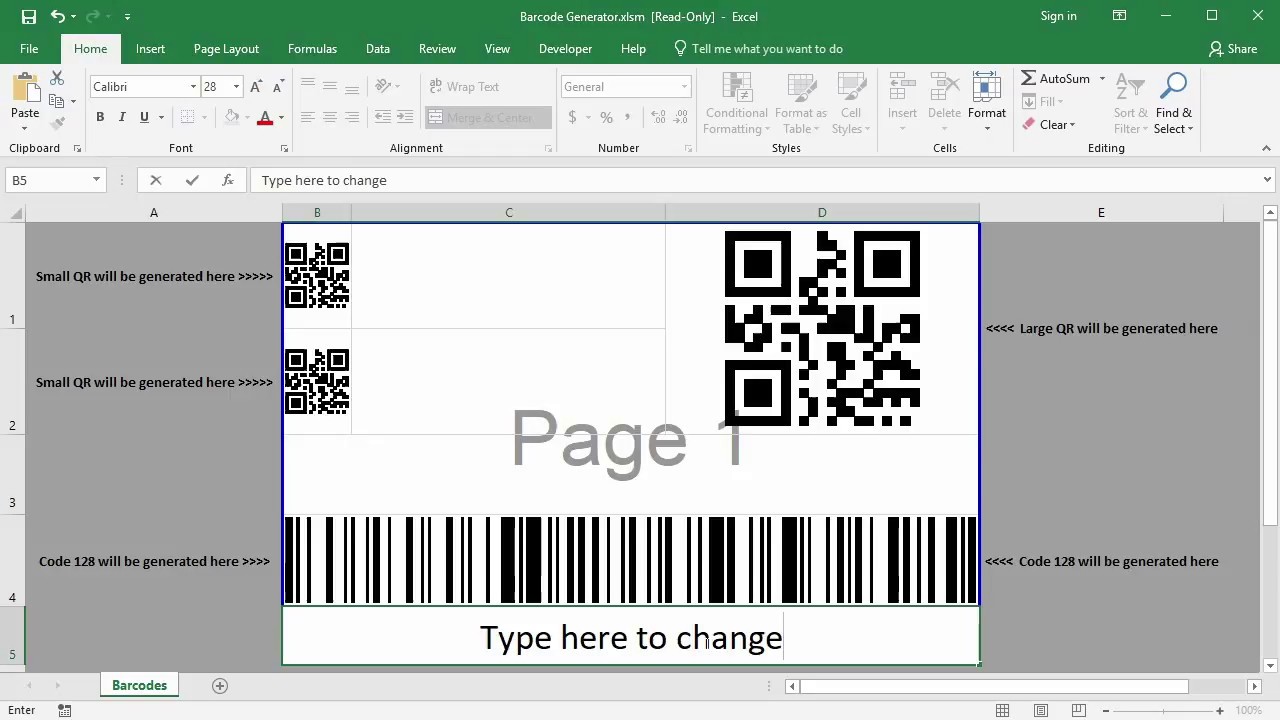This screenshot has width=1280, height=720.
Task: Toggle left text alignment
Action: coord(307,117)
